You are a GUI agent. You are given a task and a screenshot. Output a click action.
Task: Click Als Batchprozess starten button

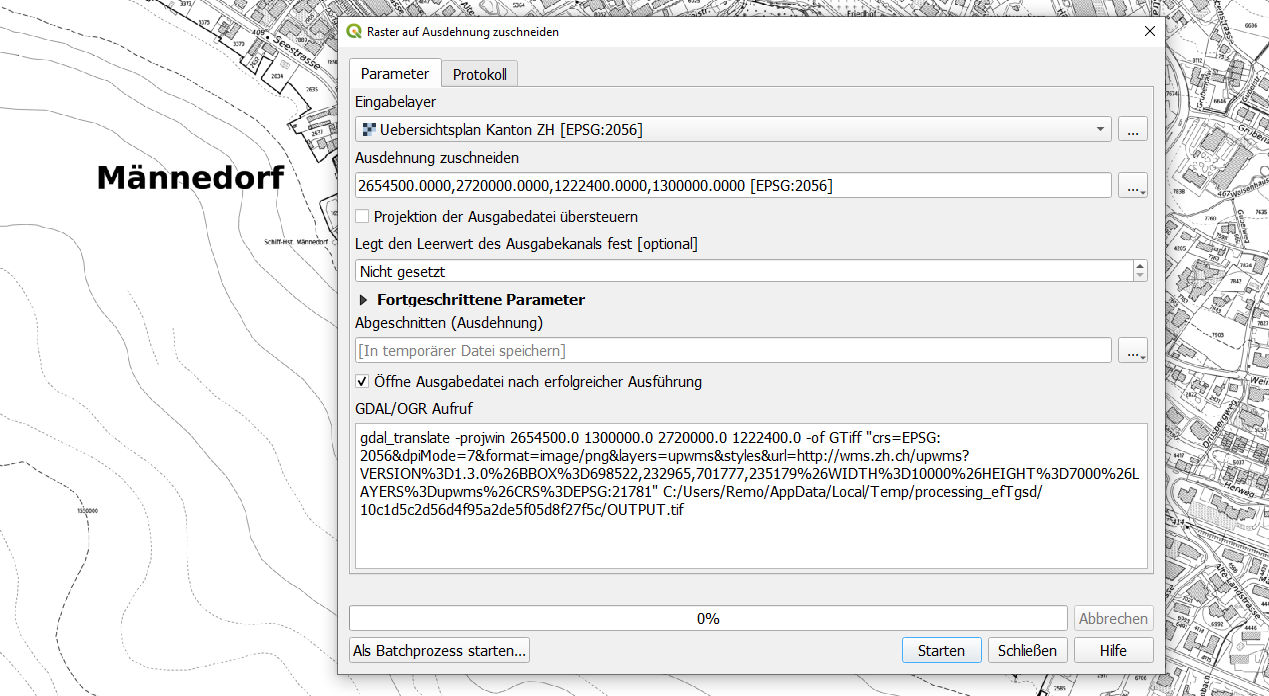tap(439, 650)
